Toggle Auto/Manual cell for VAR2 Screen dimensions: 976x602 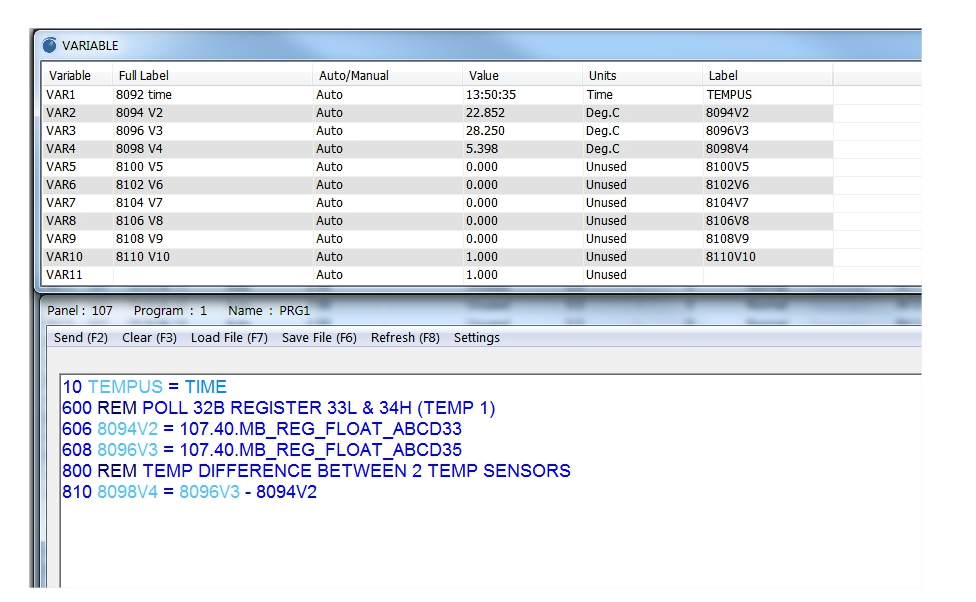(329, 113)
